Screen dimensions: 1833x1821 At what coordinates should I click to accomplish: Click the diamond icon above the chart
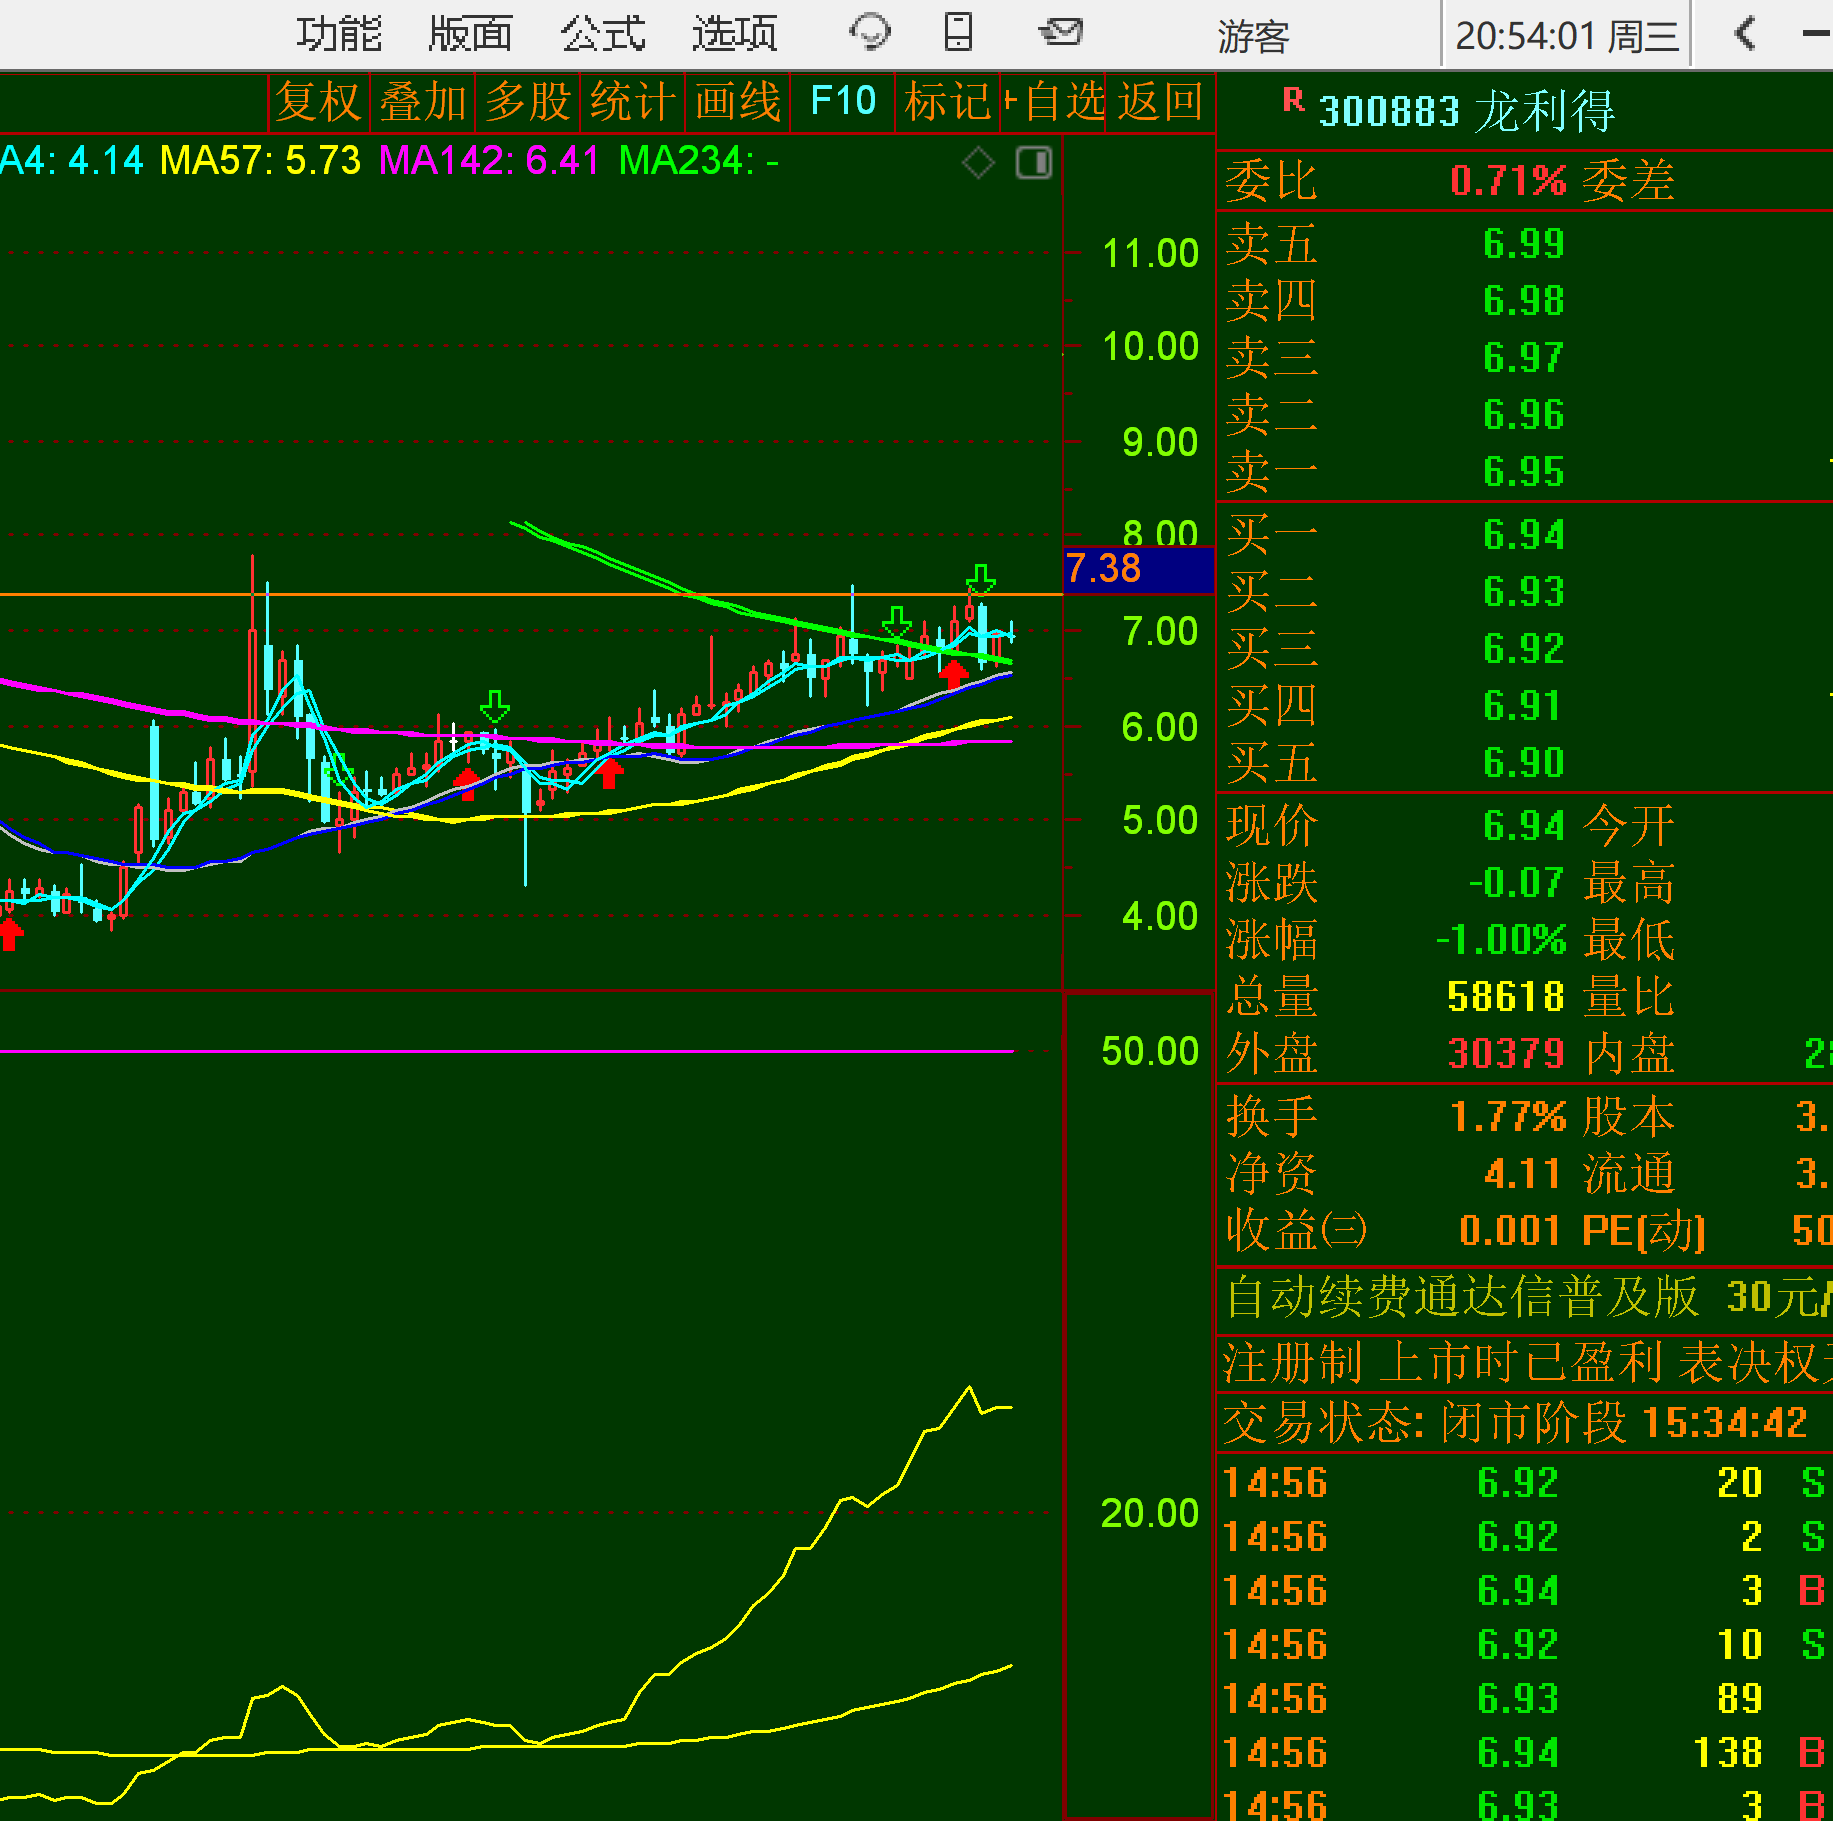click(978, 162)
